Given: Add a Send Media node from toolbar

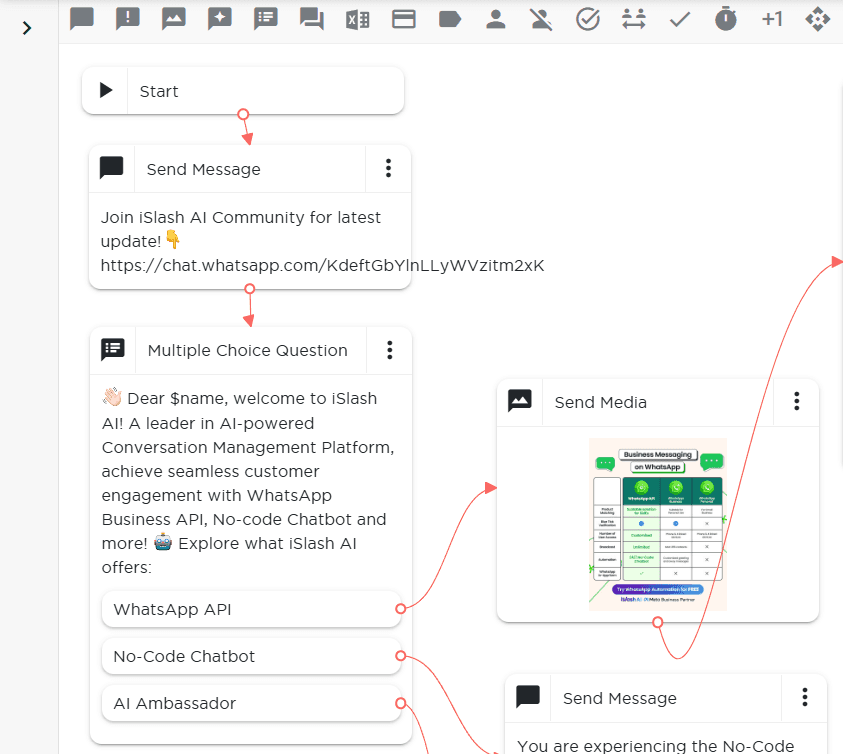Looking at the screenshot, I should 174,19.
